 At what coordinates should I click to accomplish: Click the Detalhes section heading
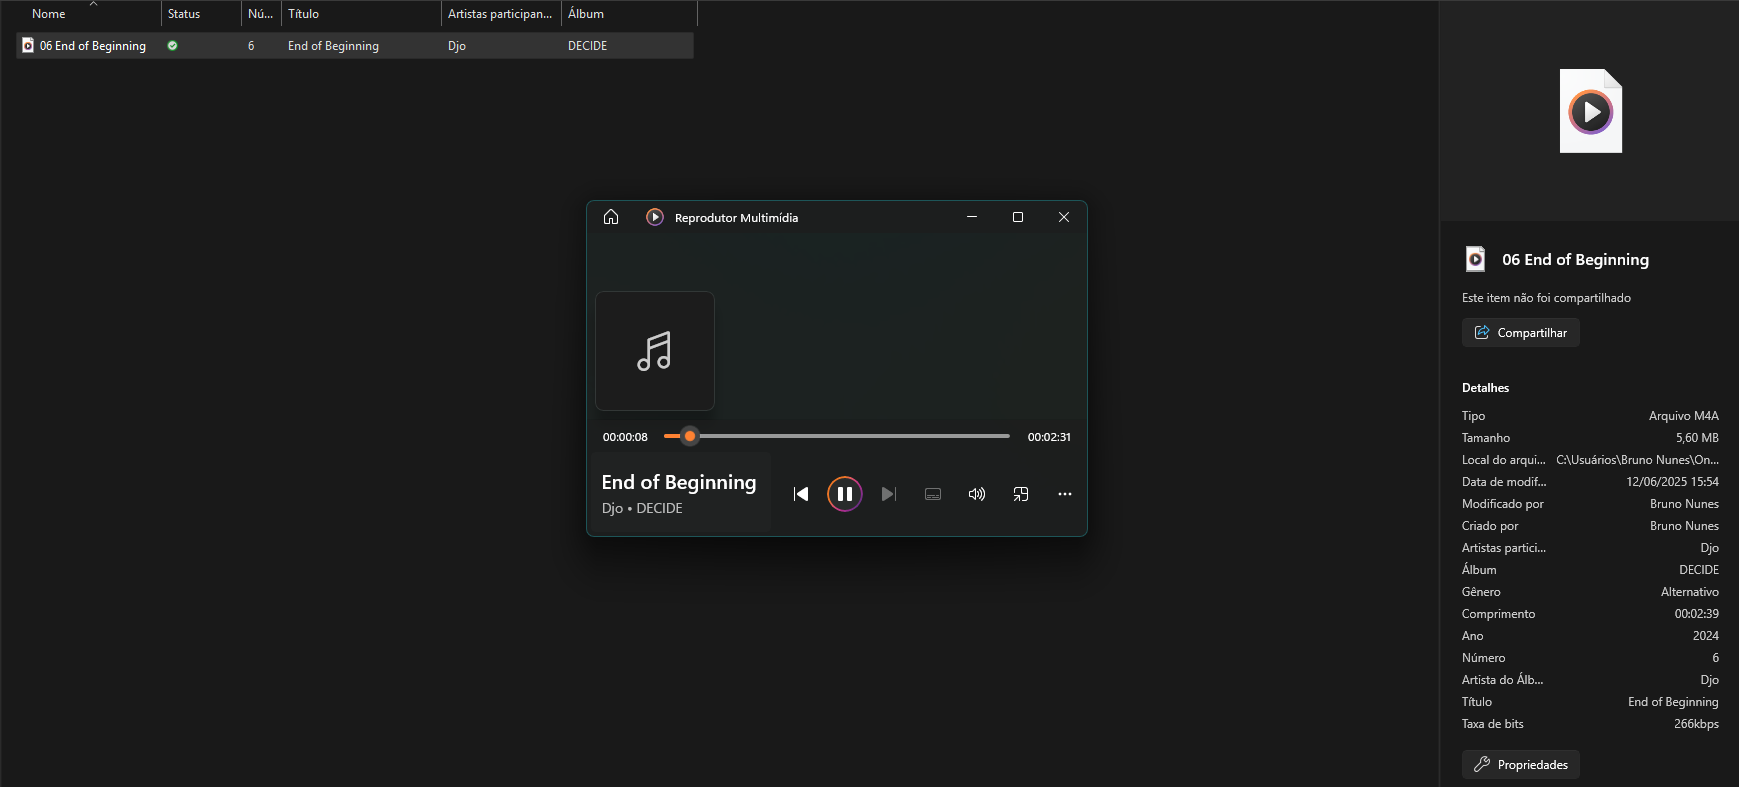(x=1485, y=388)
